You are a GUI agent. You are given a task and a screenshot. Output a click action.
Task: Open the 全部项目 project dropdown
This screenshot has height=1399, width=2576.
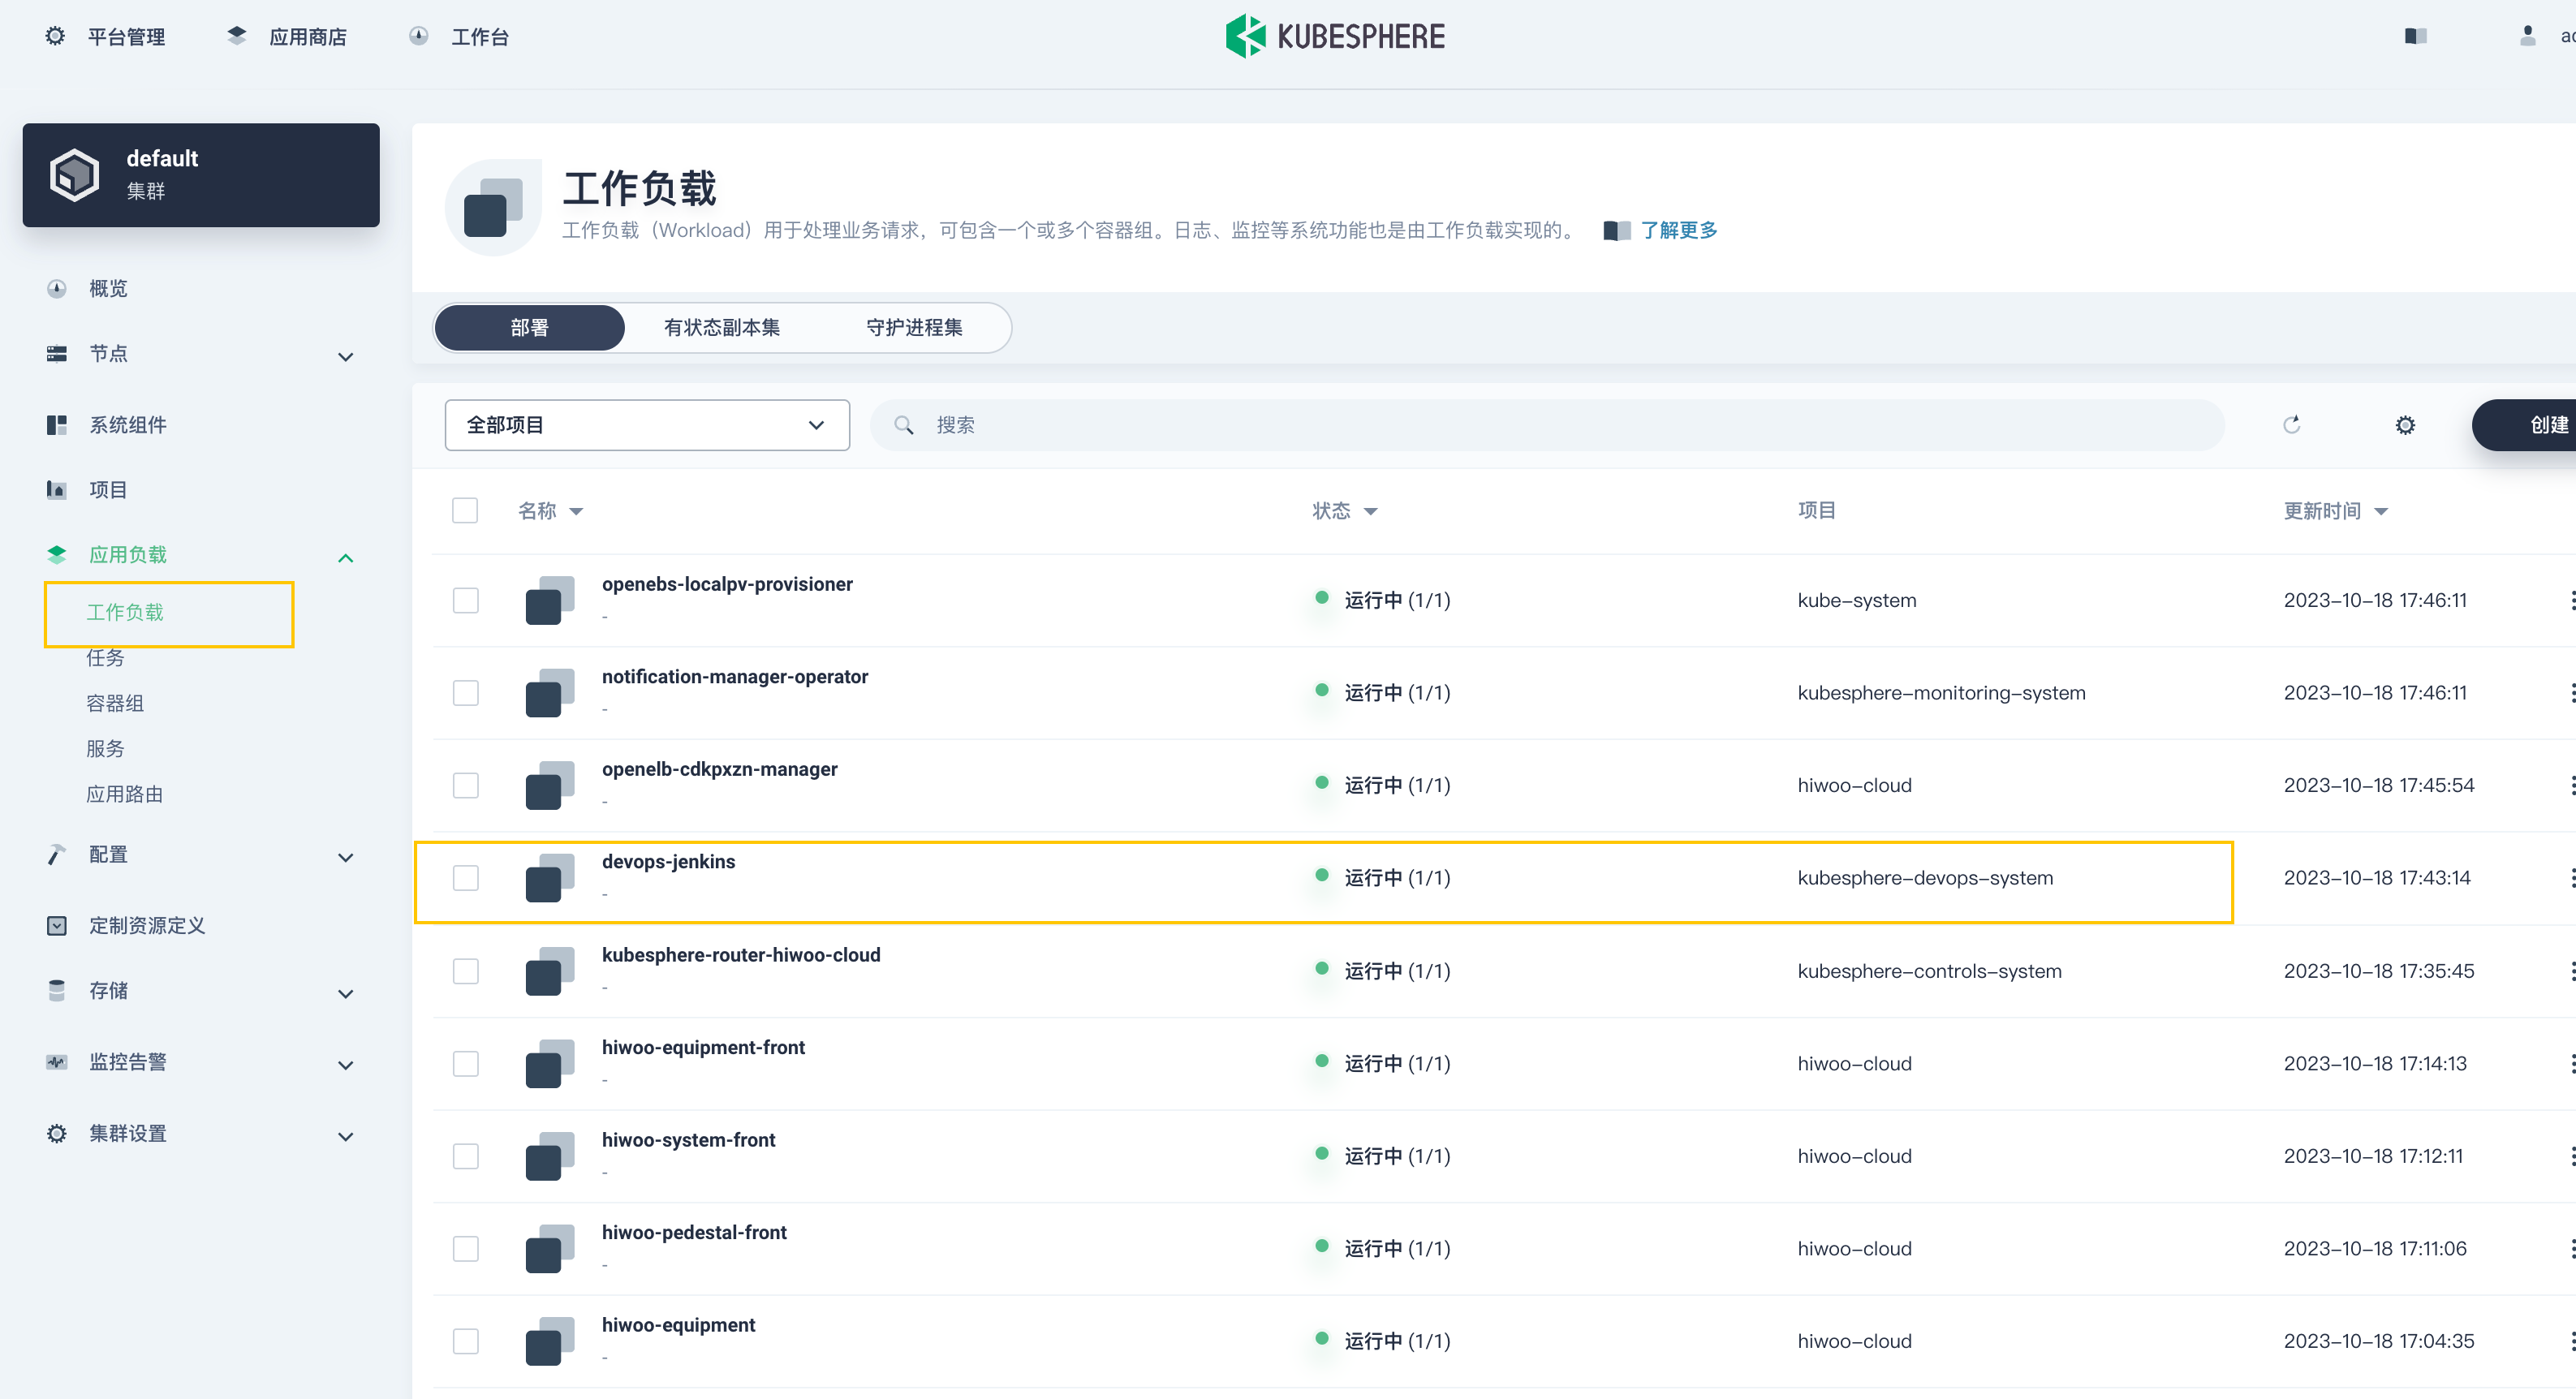pyautogui.click(x=646, y=425)
